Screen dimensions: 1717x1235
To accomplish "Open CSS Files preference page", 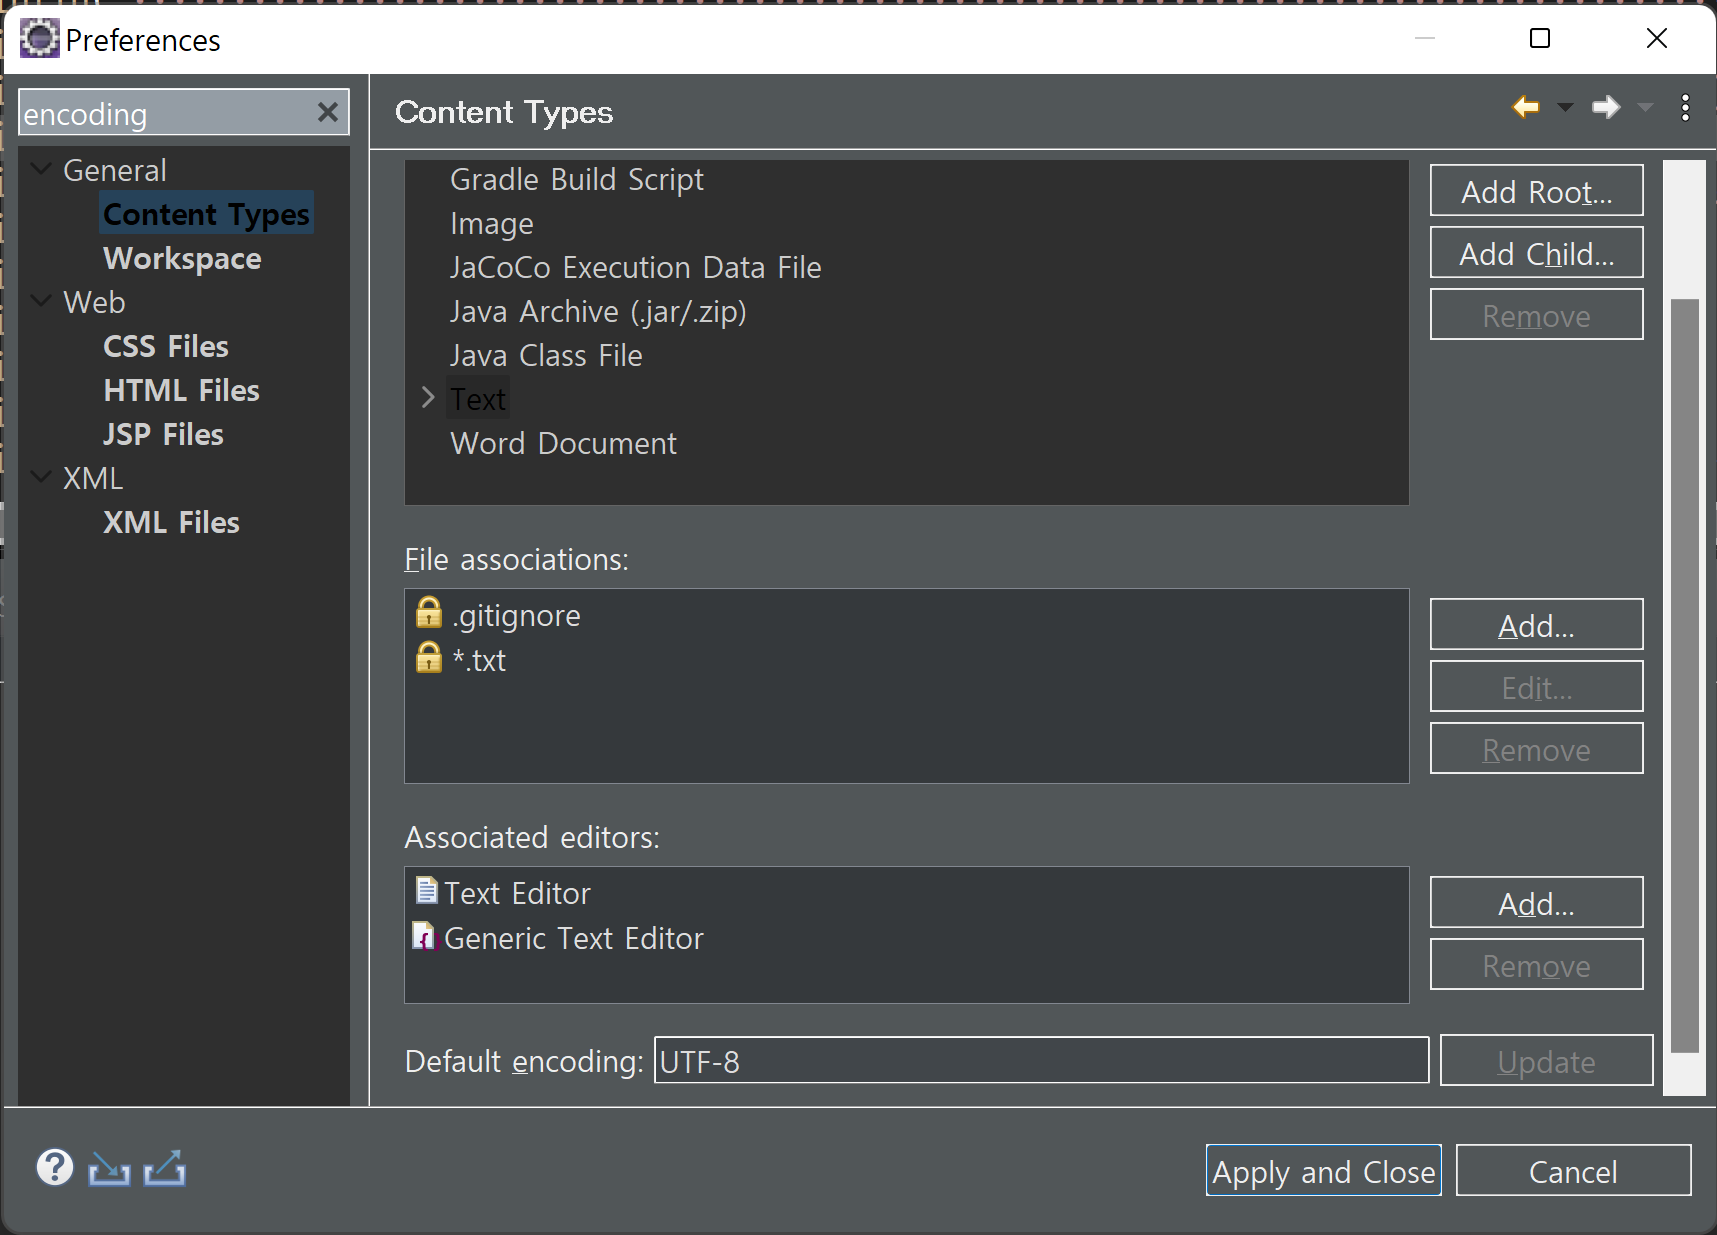I will (x=166, y=346).
